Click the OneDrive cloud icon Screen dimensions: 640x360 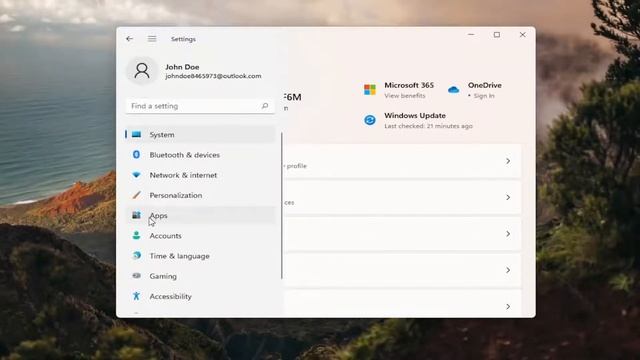[453, 90]
